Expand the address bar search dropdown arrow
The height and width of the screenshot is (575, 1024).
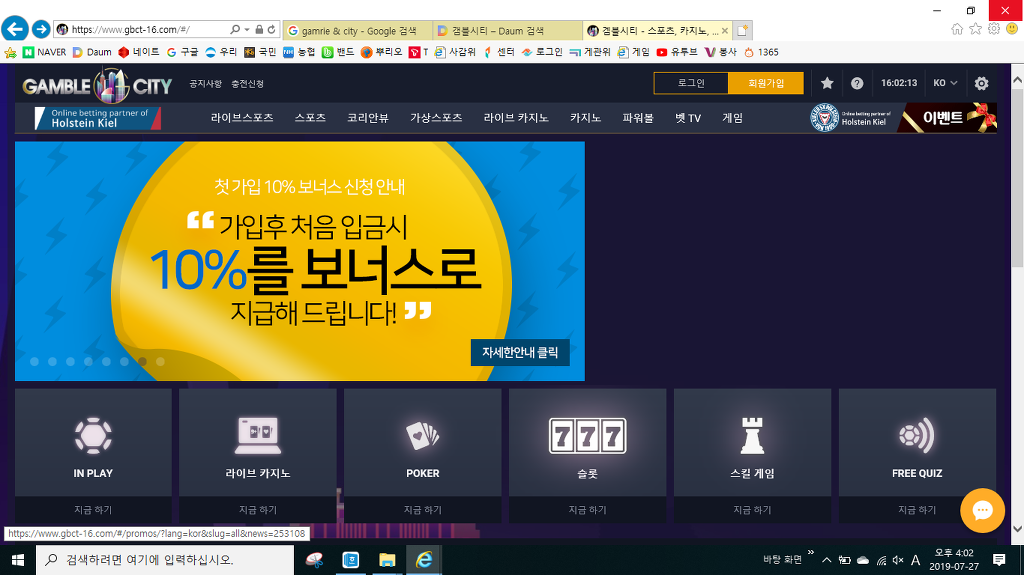(247, 30)
